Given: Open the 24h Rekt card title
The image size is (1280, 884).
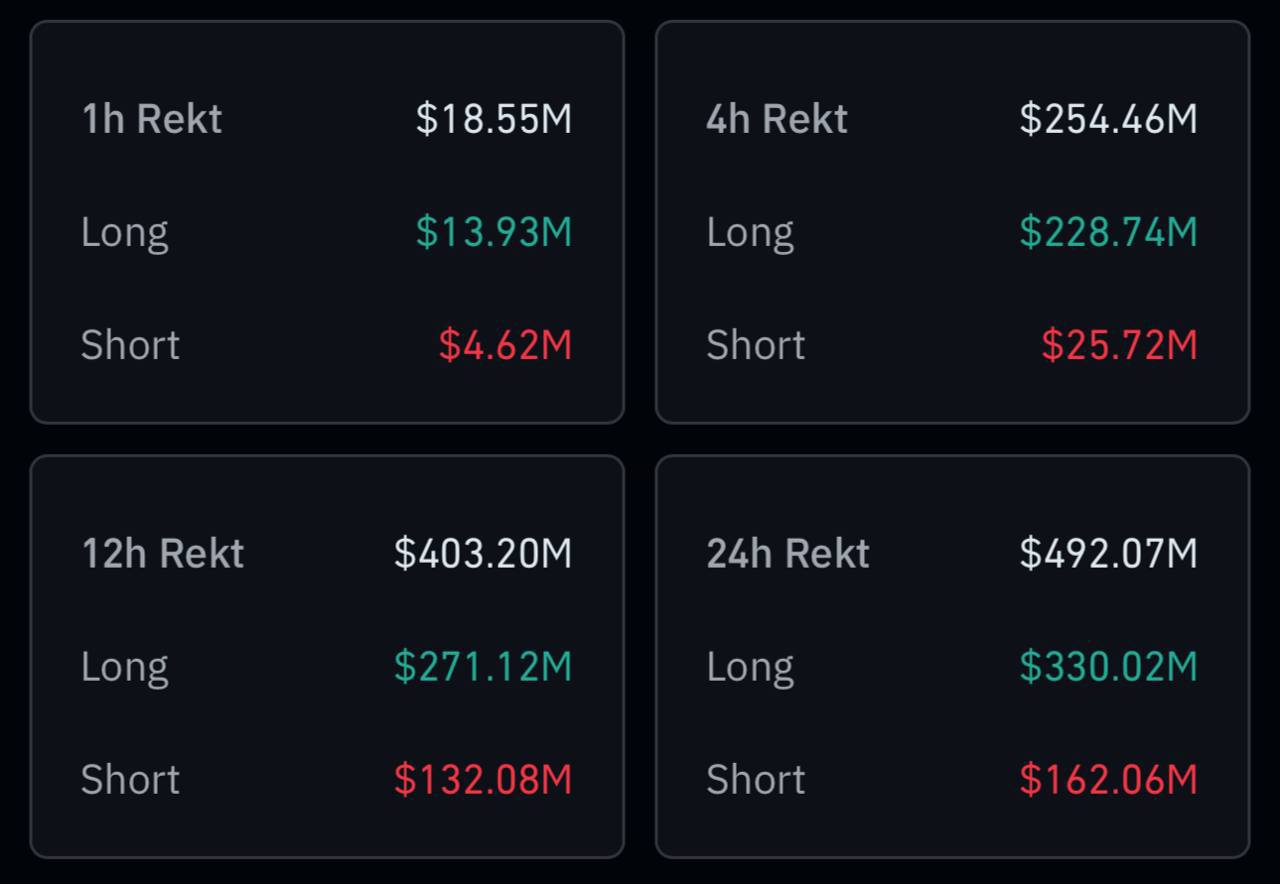Looking at the screenshot, I should click(788, 553).
